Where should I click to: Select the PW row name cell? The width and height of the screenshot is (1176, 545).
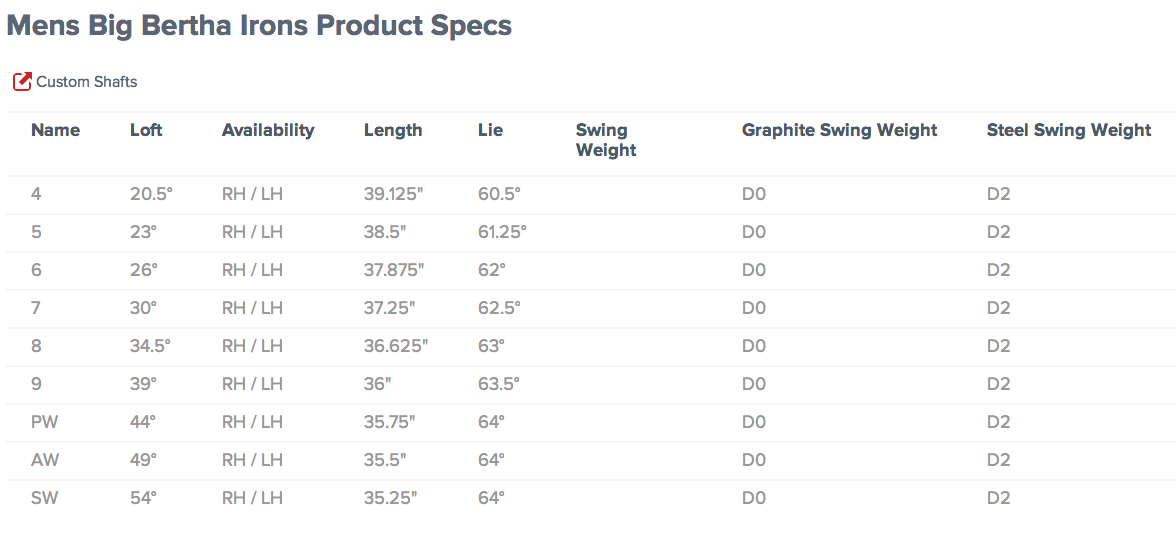[45, 422]
